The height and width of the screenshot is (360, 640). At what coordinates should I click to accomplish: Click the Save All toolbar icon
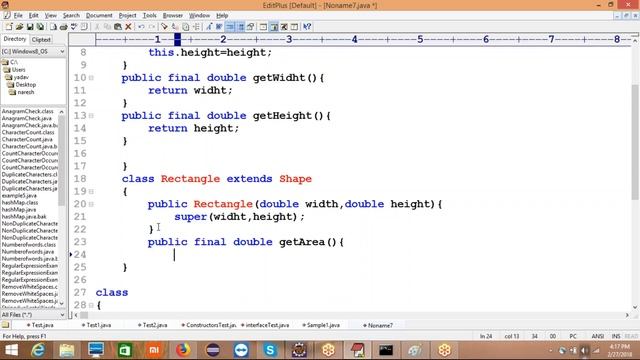click(x=40, y=27)
